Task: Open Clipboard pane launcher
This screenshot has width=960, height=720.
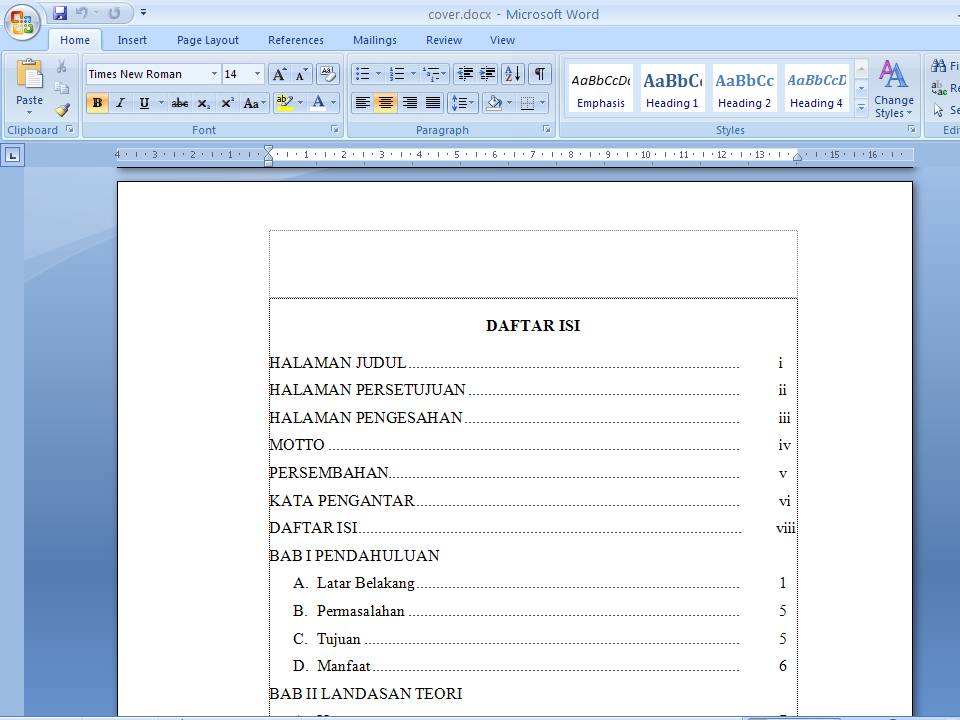Action: [69, 129]
